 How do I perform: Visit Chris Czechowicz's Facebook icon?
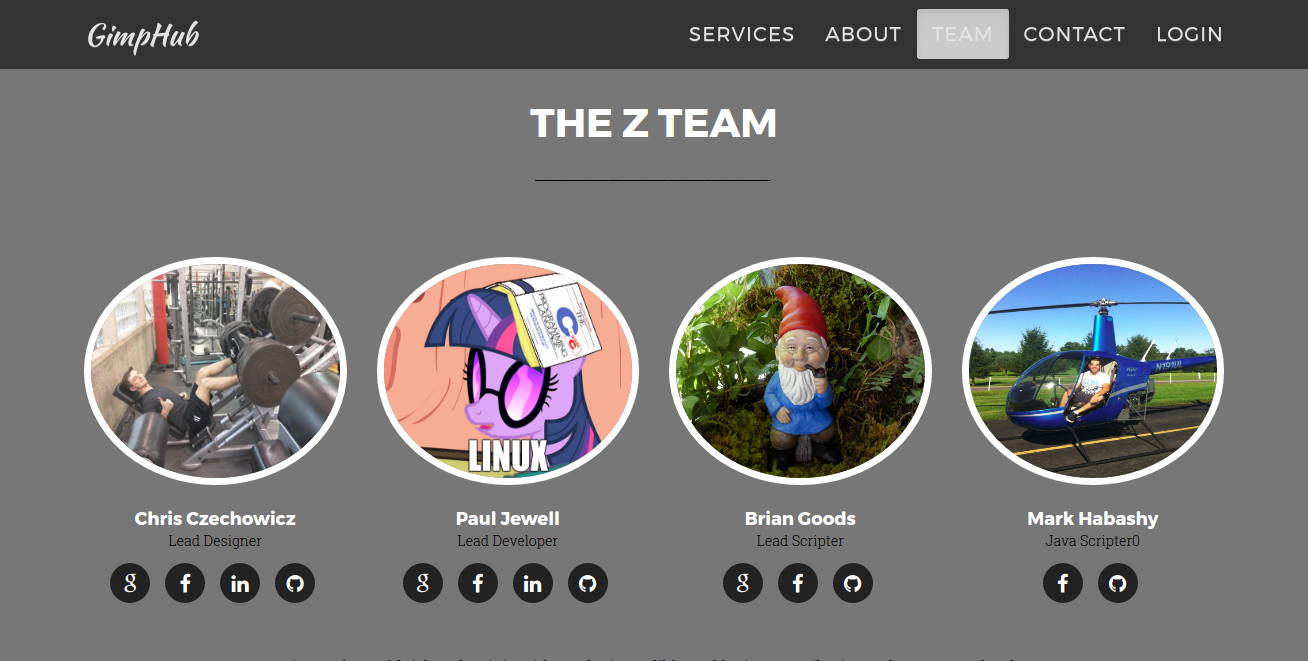(185, 583)
